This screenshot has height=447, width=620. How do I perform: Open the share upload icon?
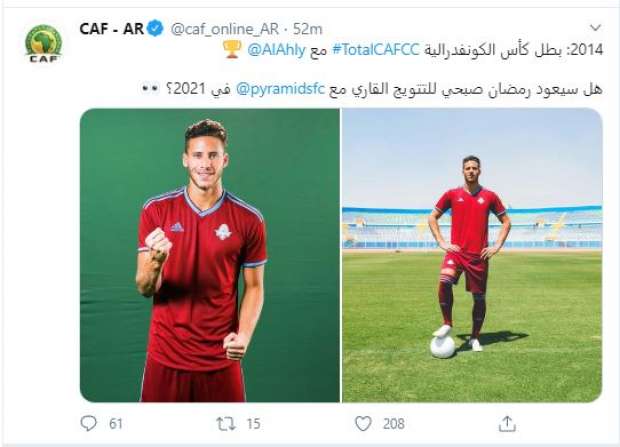click(x=507, y=424)
